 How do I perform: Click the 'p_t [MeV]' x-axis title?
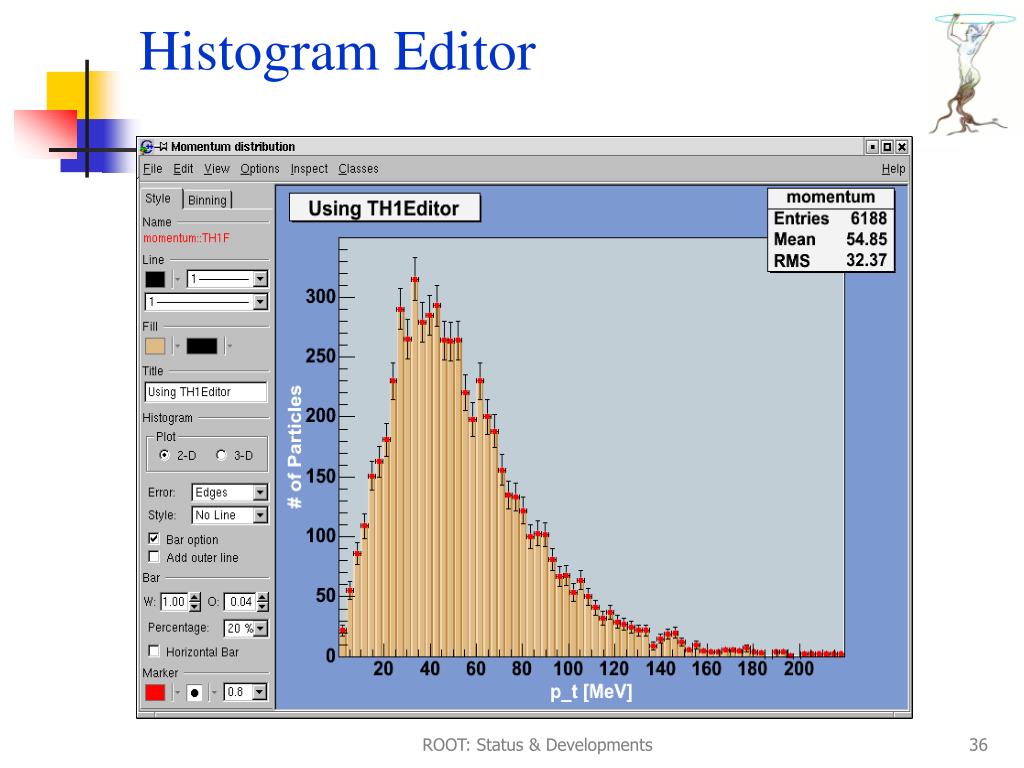click(591, 692)
